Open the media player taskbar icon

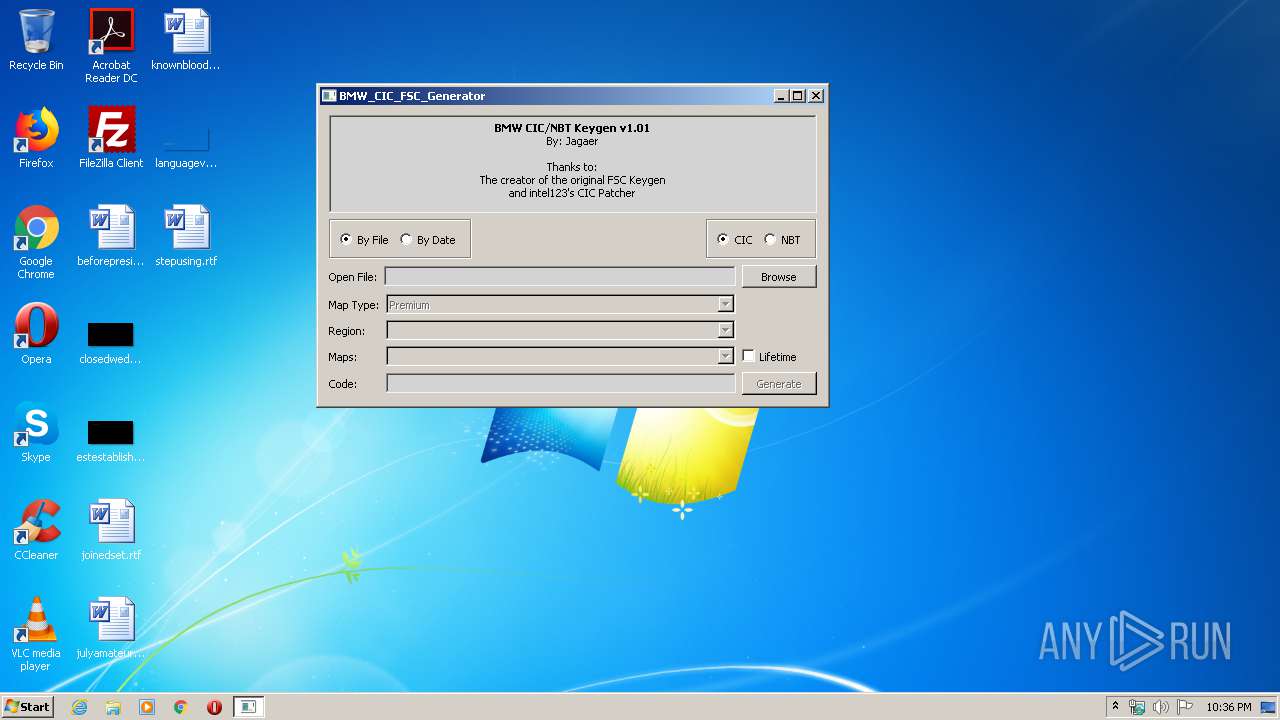click(147, 707)
